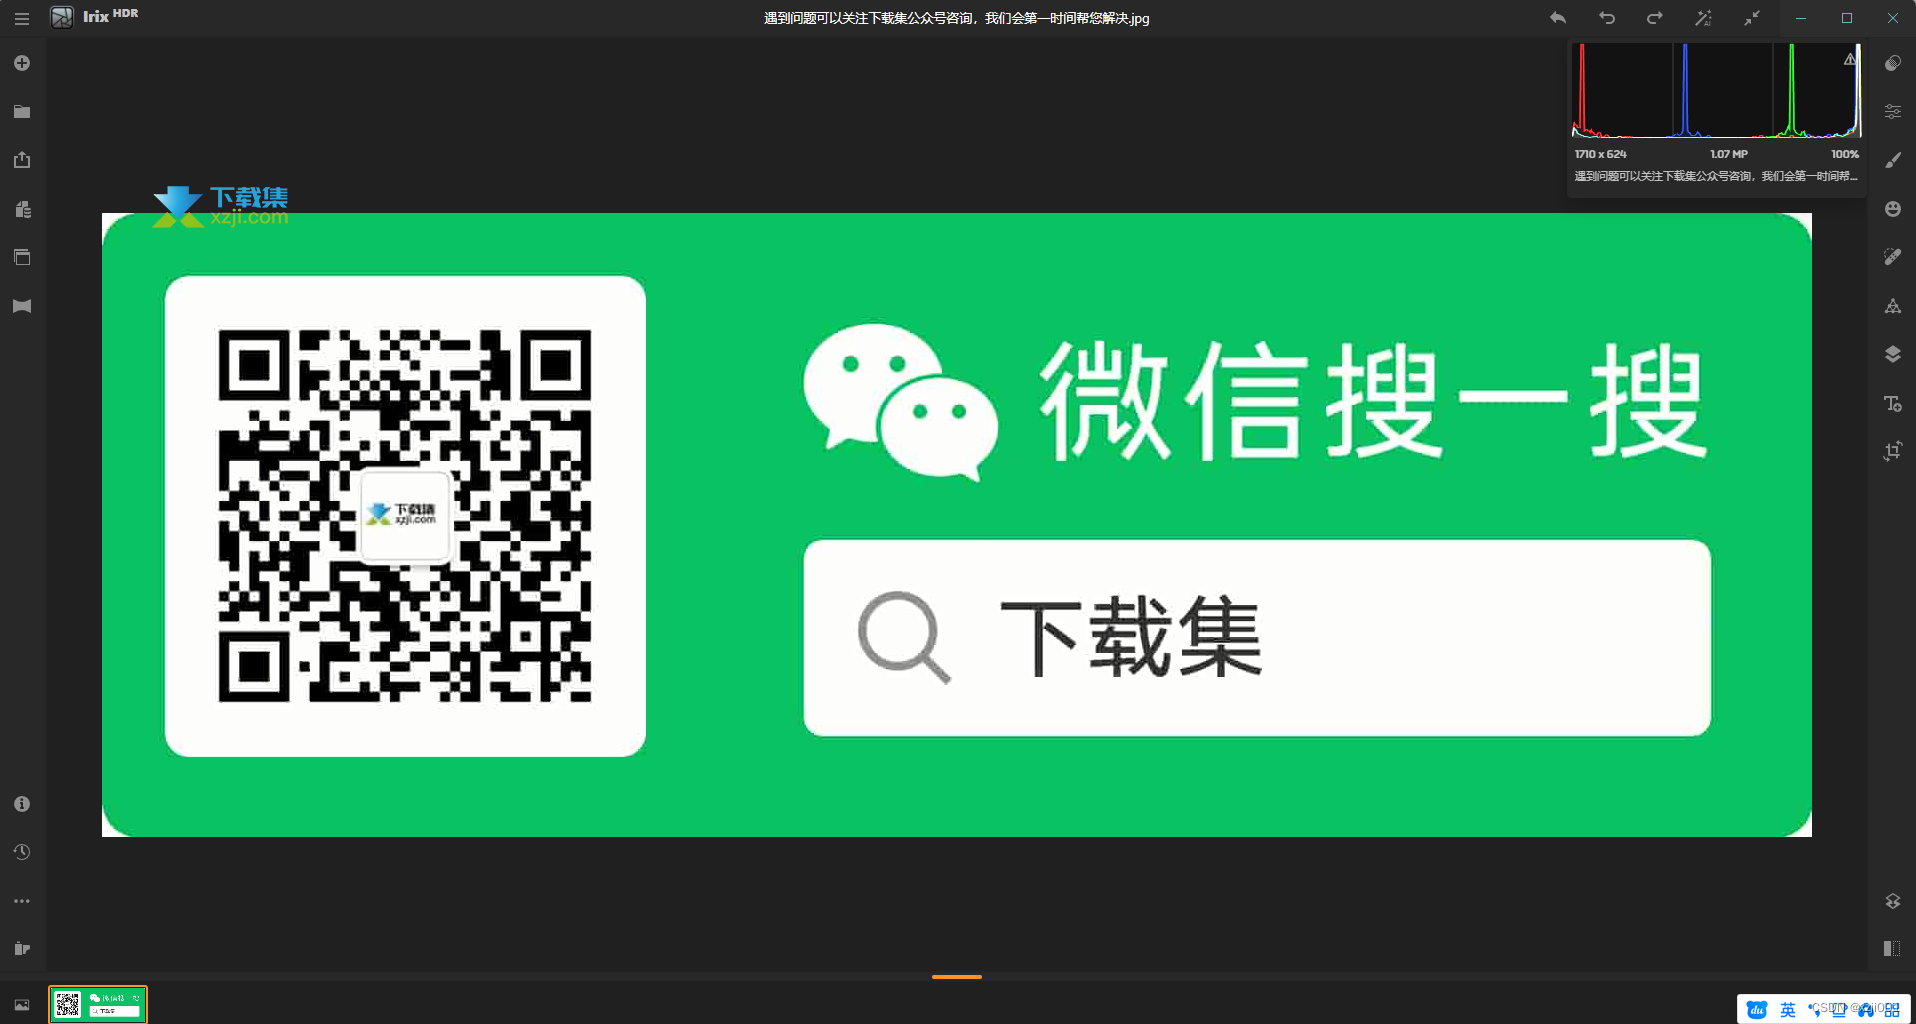Screen dimensions: 1916x1024
Task: Click the 英 input language indicator
Action: point(1788,1010)
